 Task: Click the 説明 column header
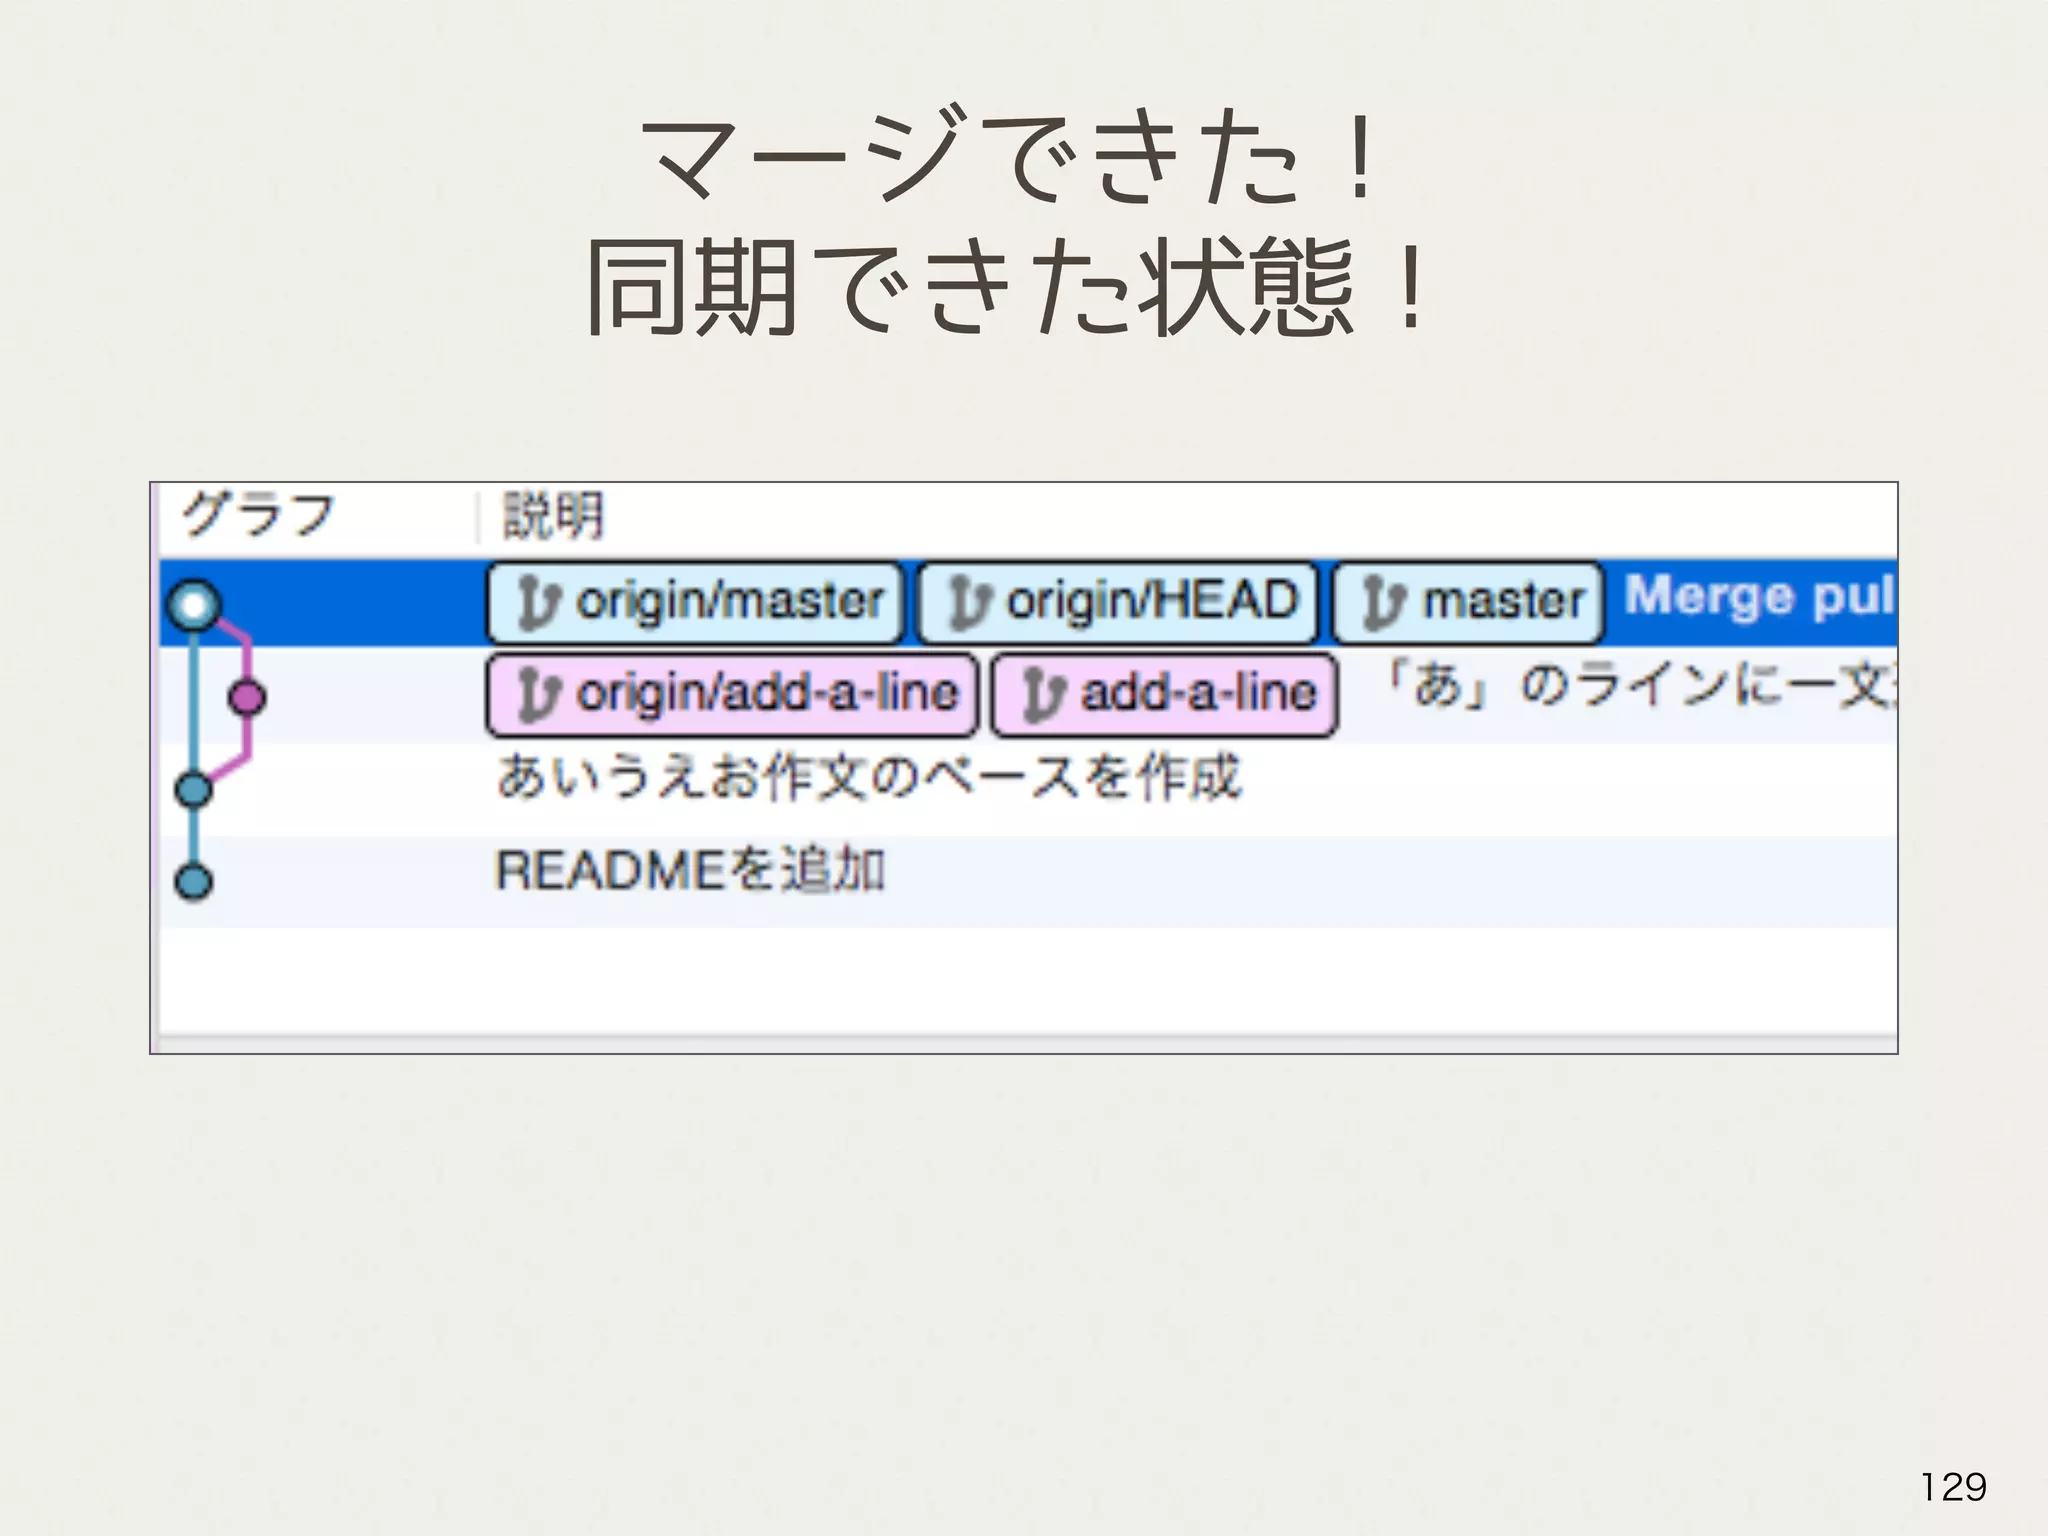click(x=553, y=517)
